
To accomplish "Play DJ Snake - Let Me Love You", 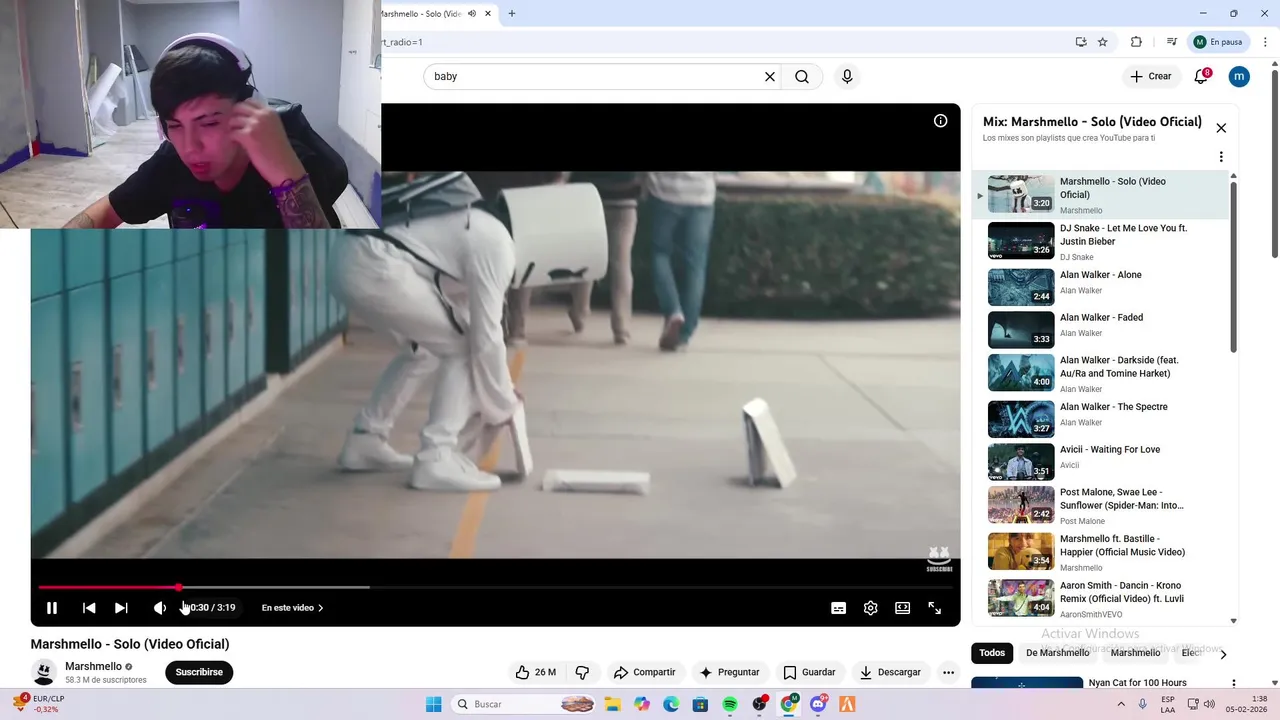I will tap(1100, 241).
